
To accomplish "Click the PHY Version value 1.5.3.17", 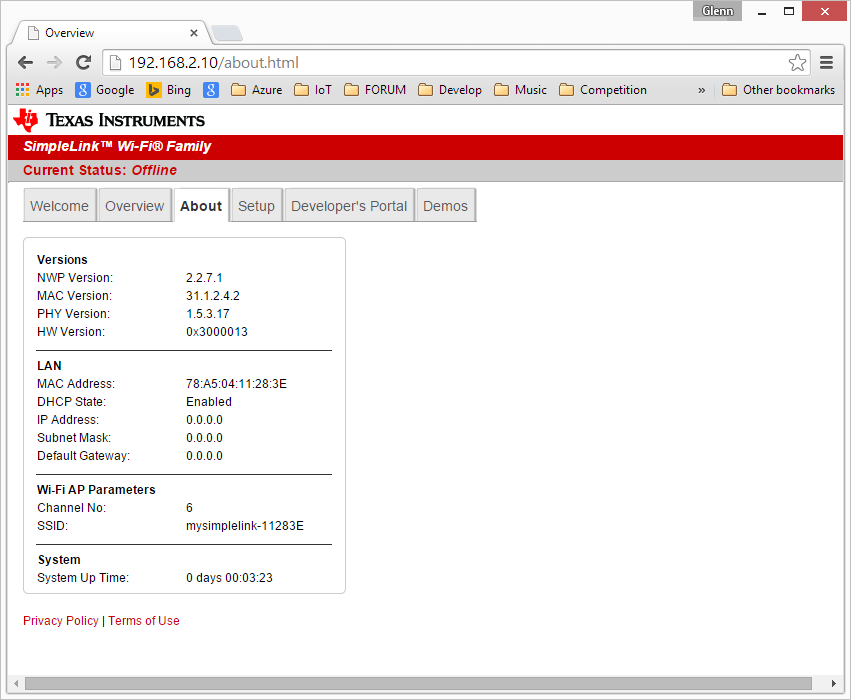I will (208, 314).
